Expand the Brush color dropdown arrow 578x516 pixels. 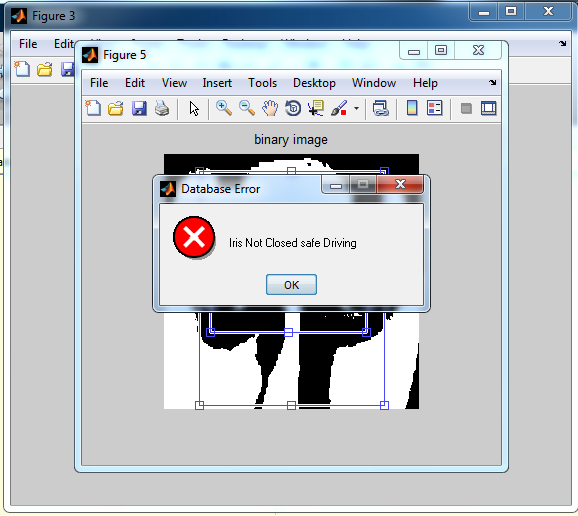click(x=356, y=108)
